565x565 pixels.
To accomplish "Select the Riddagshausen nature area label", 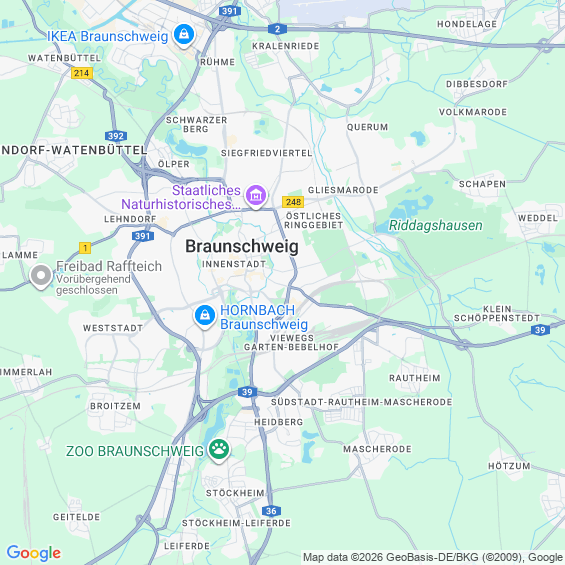I will (x=436, y=226).
